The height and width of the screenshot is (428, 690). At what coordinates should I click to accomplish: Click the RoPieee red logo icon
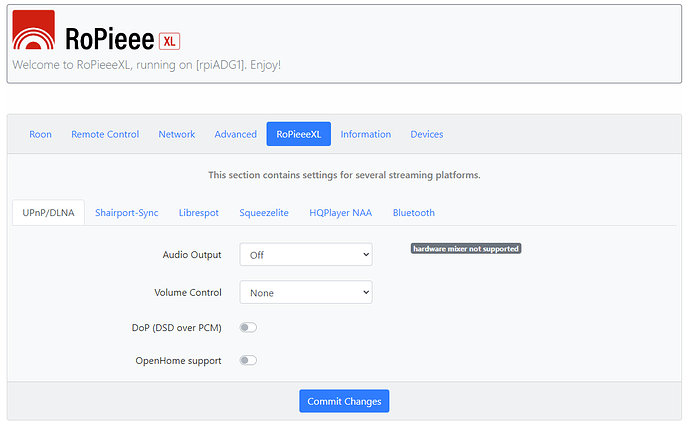[x=33, y=29]
